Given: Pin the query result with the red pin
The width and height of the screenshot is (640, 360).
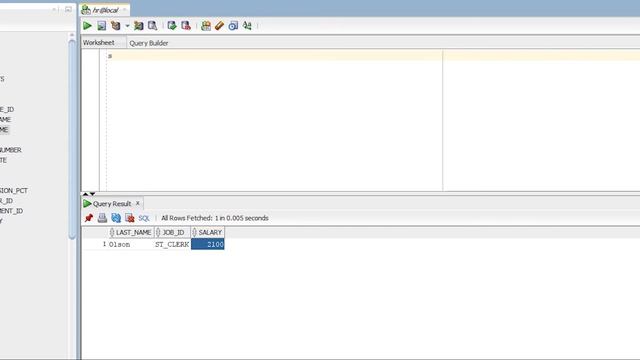Looking at the screenshot, I should coord(89,218).
